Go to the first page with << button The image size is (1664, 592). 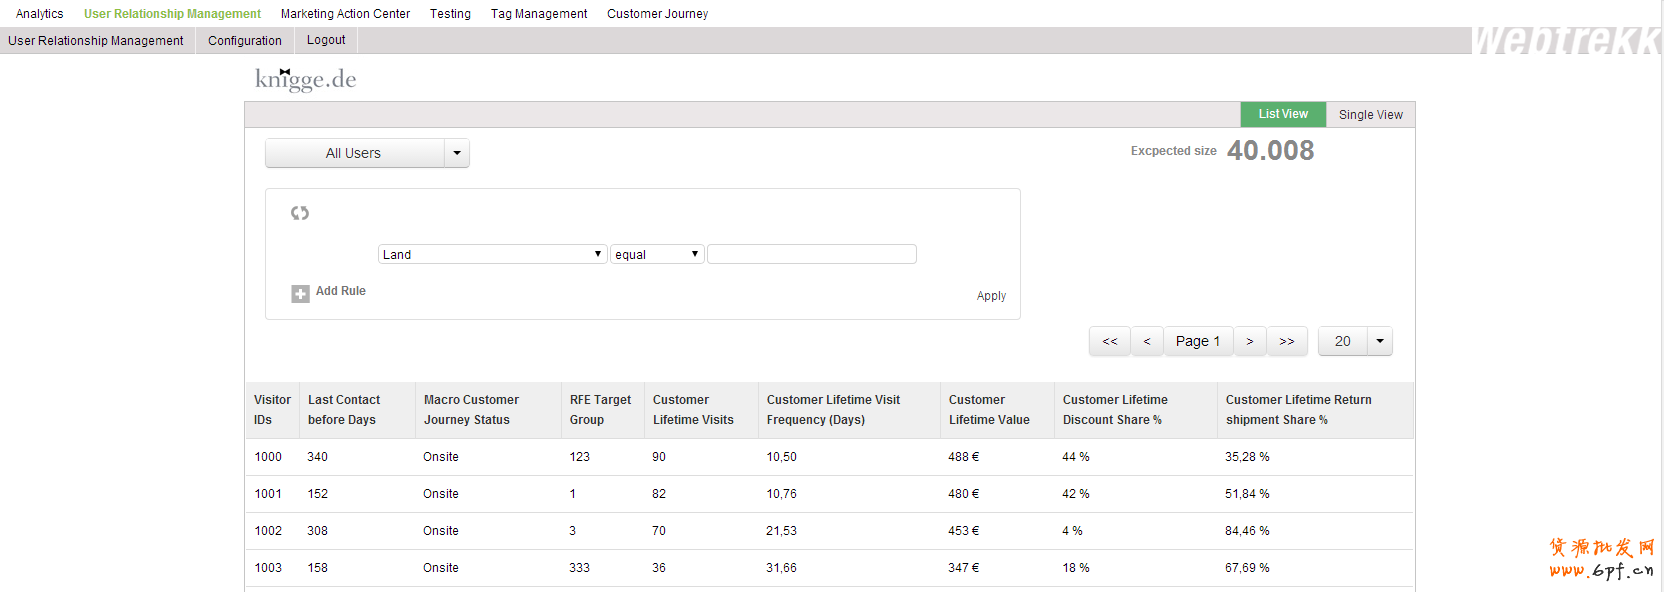tap(1110, 341)
